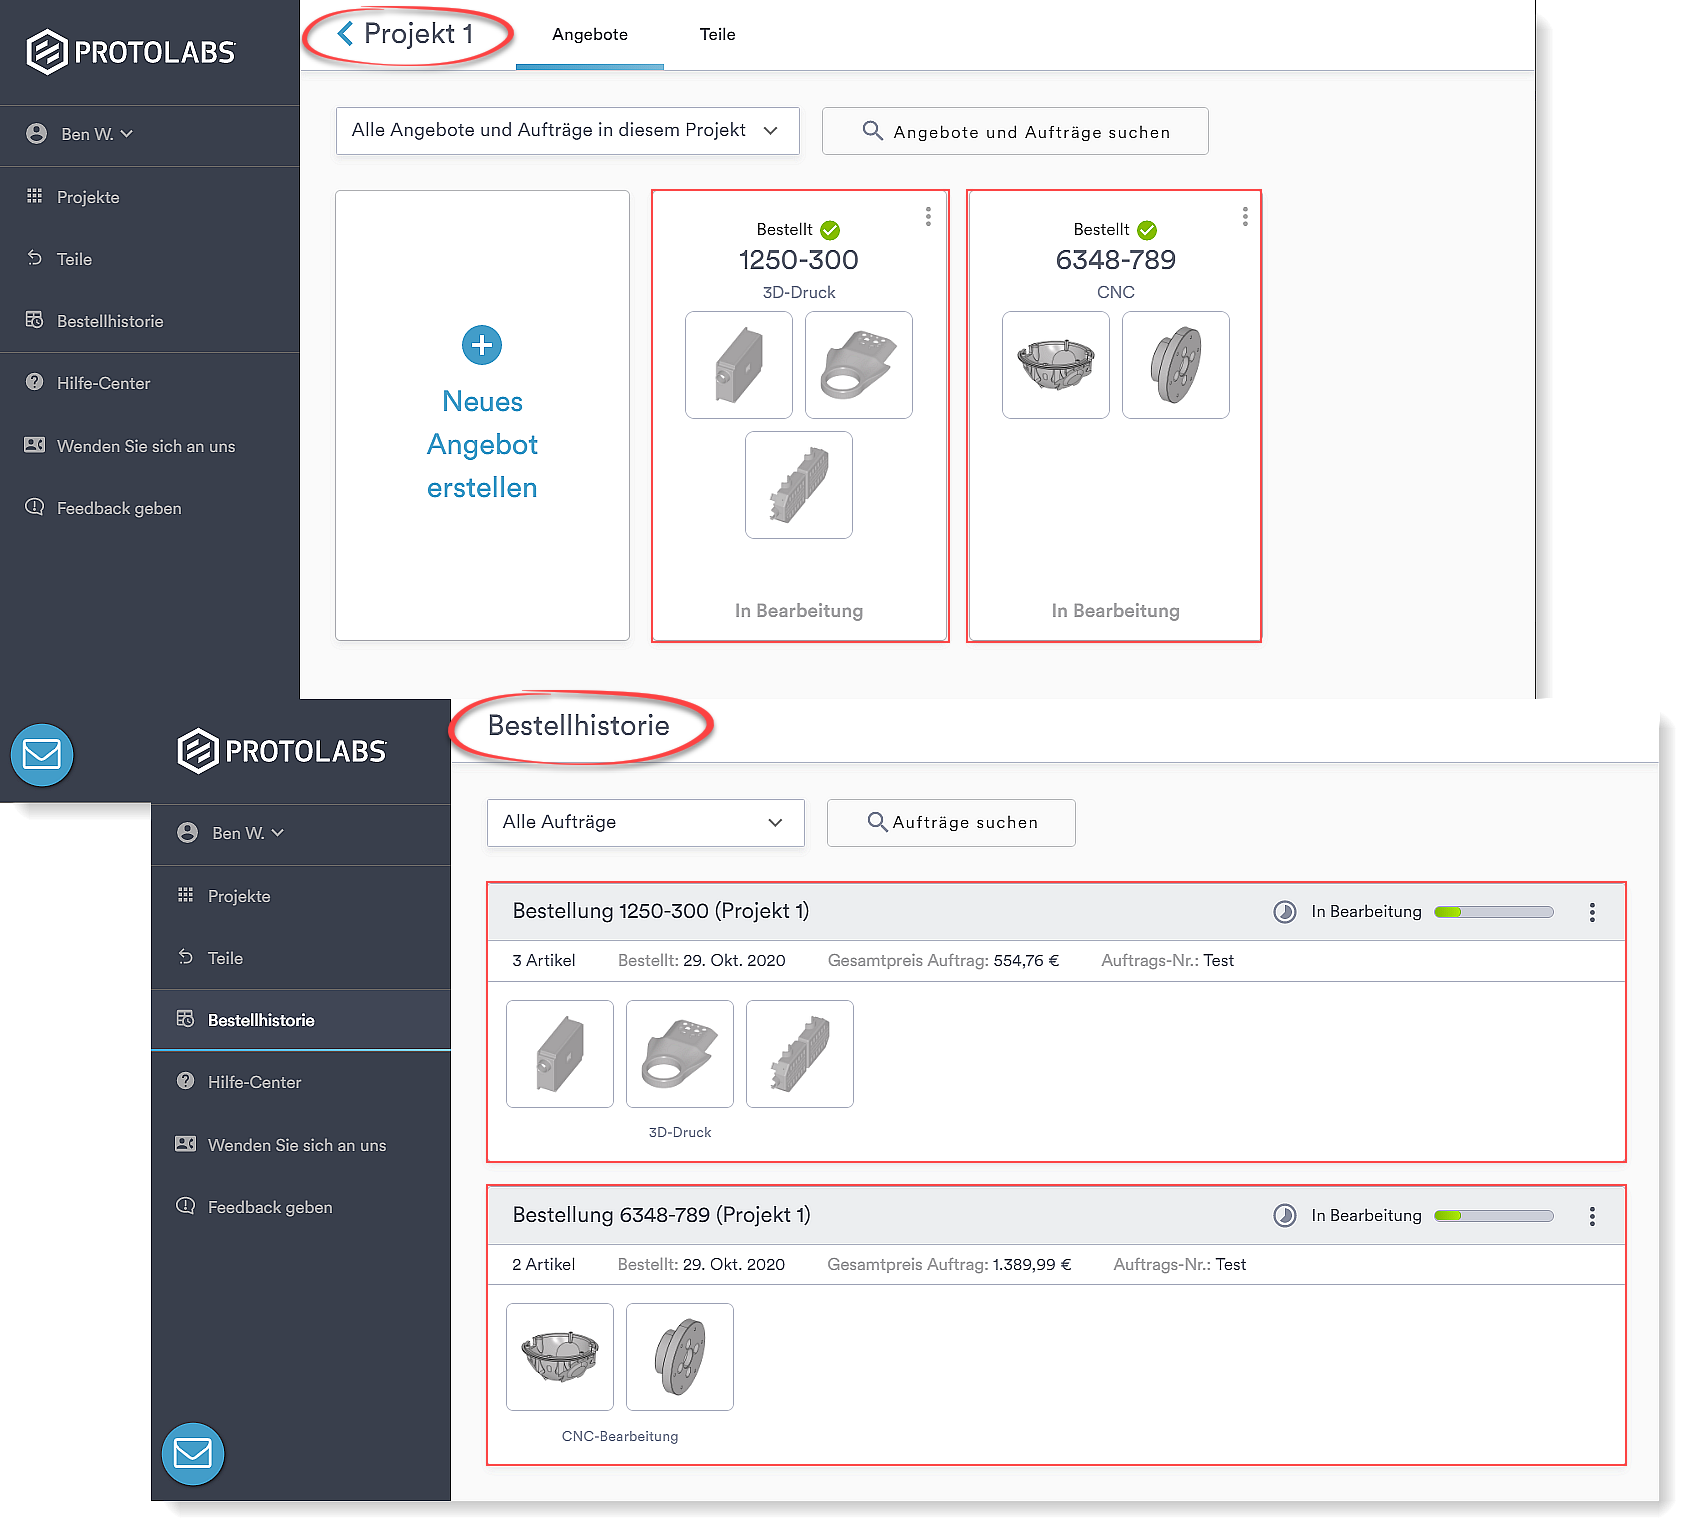
Task: Open three-dot menu for Bestellung 6348-789
Action: click(1592, 1216)
